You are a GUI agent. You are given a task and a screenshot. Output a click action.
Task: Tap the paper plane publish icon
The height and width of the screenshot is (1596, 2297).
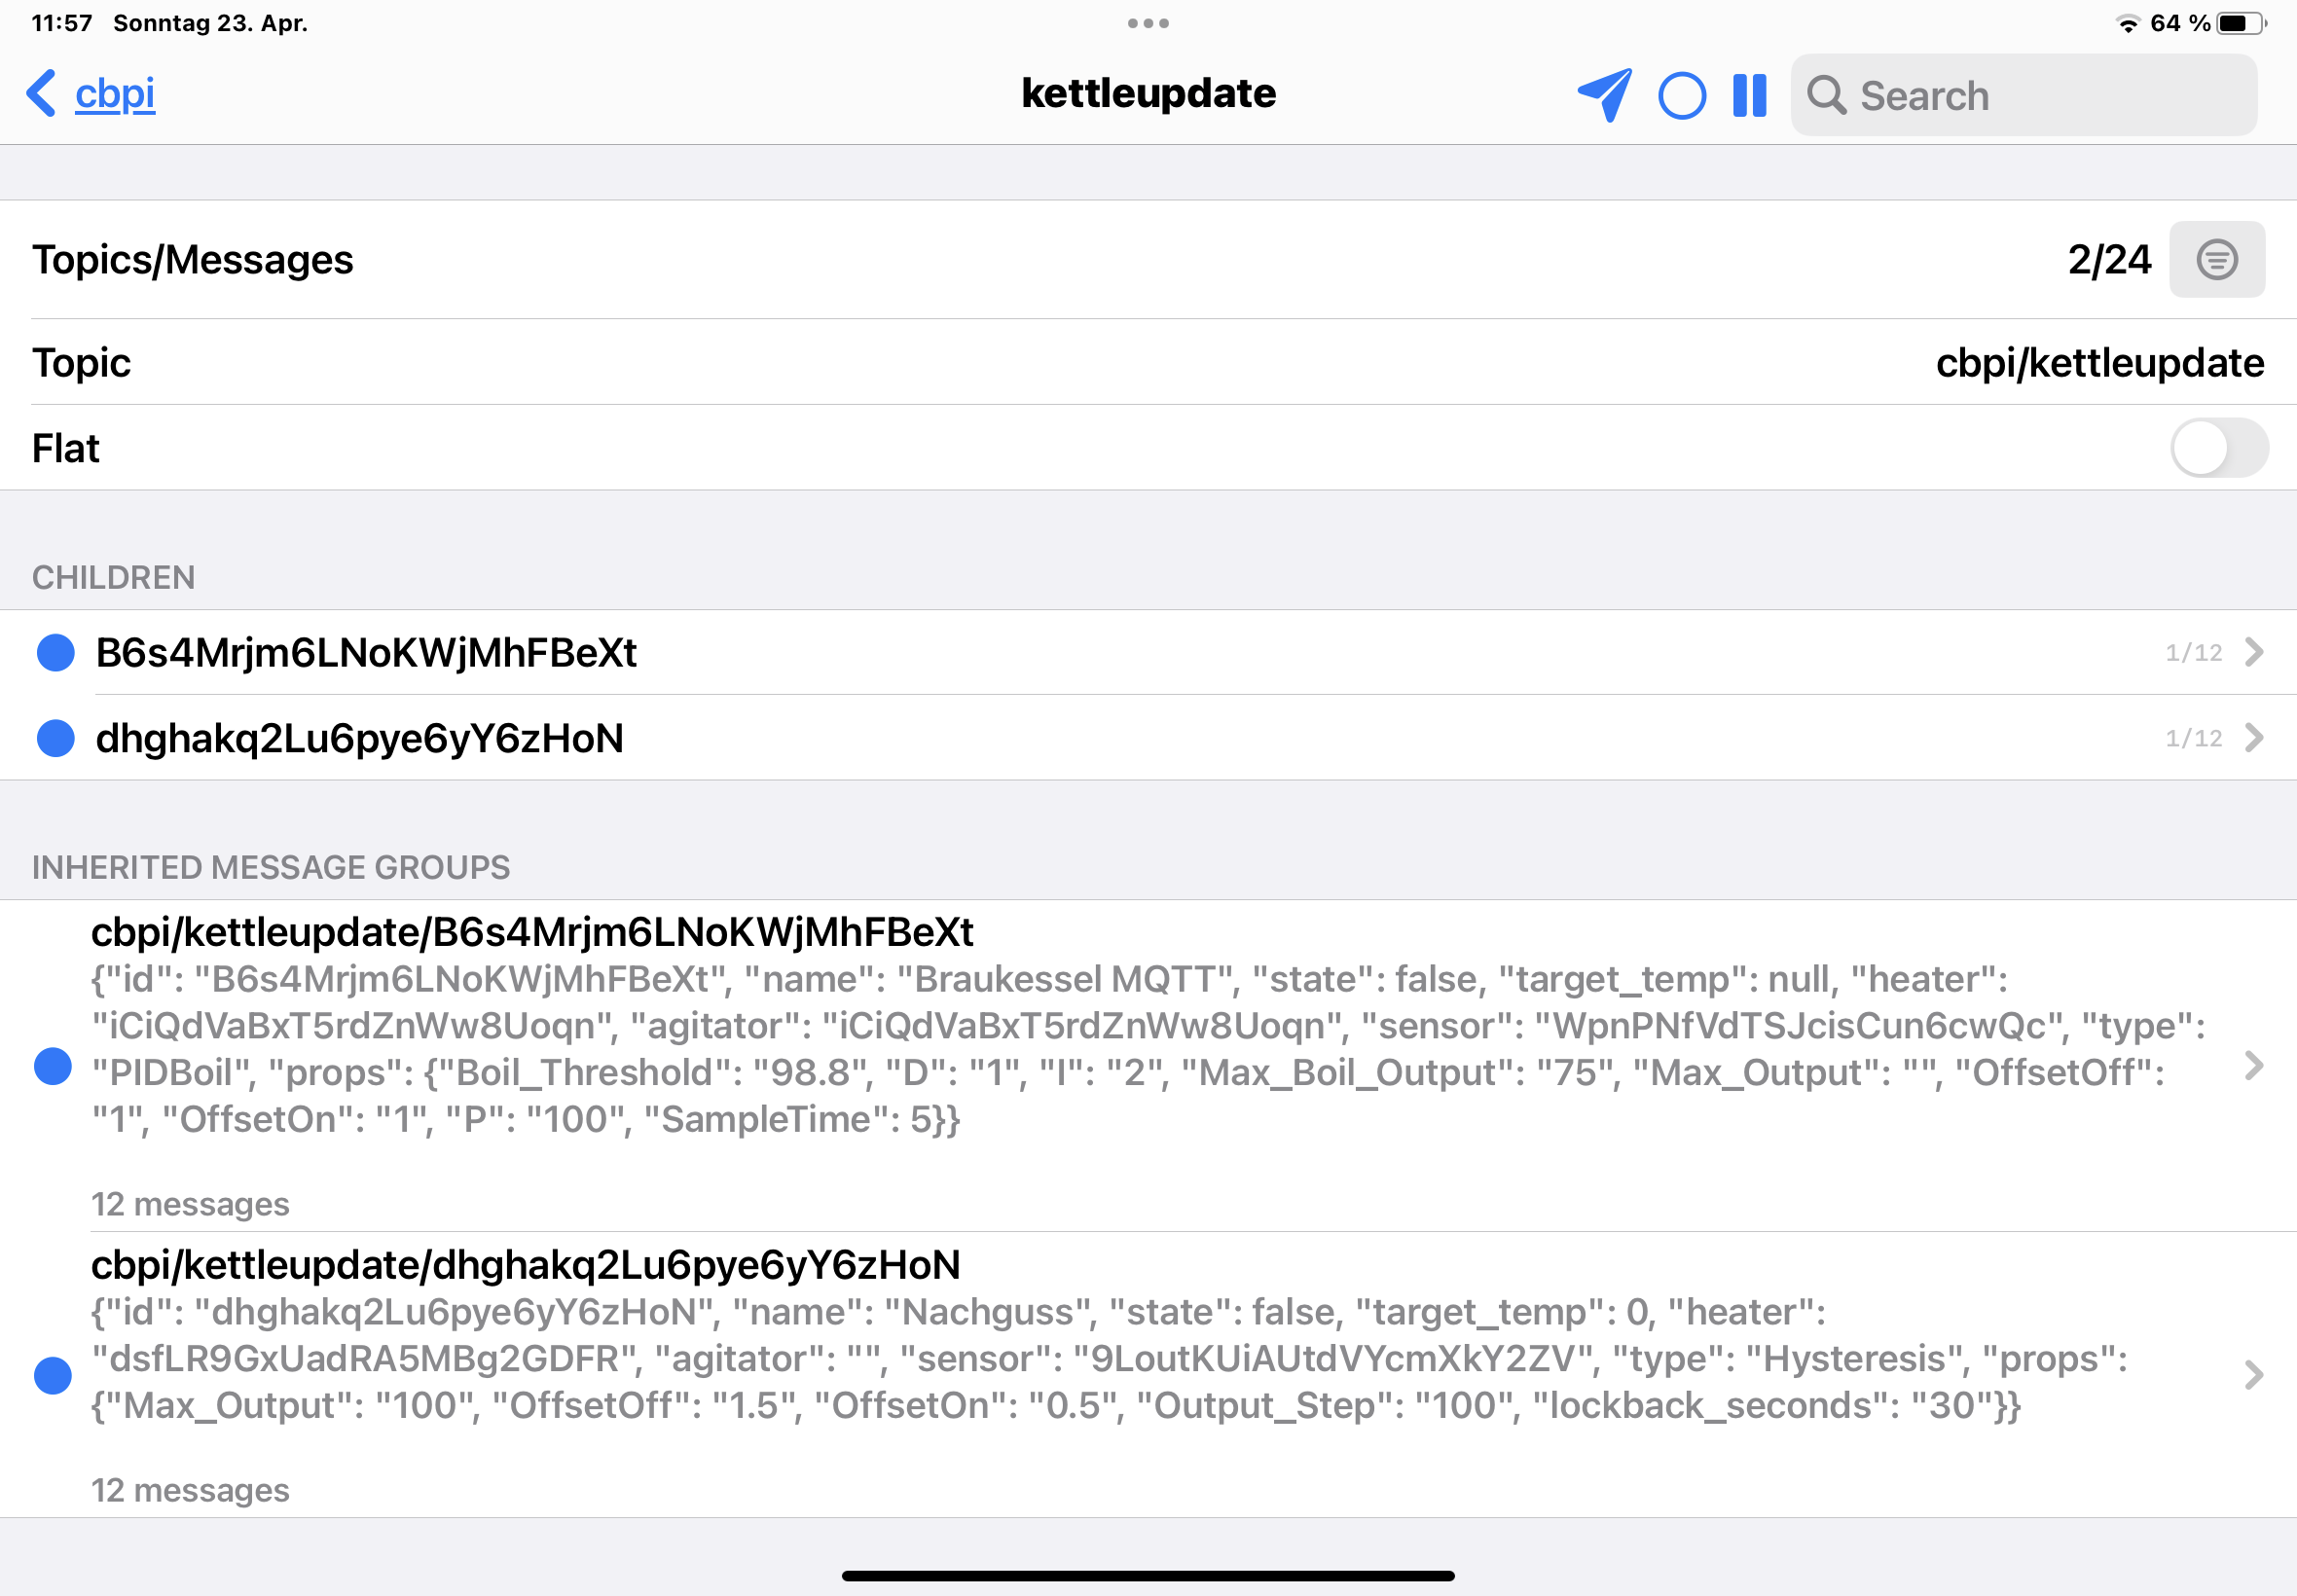coord(1604,95)
